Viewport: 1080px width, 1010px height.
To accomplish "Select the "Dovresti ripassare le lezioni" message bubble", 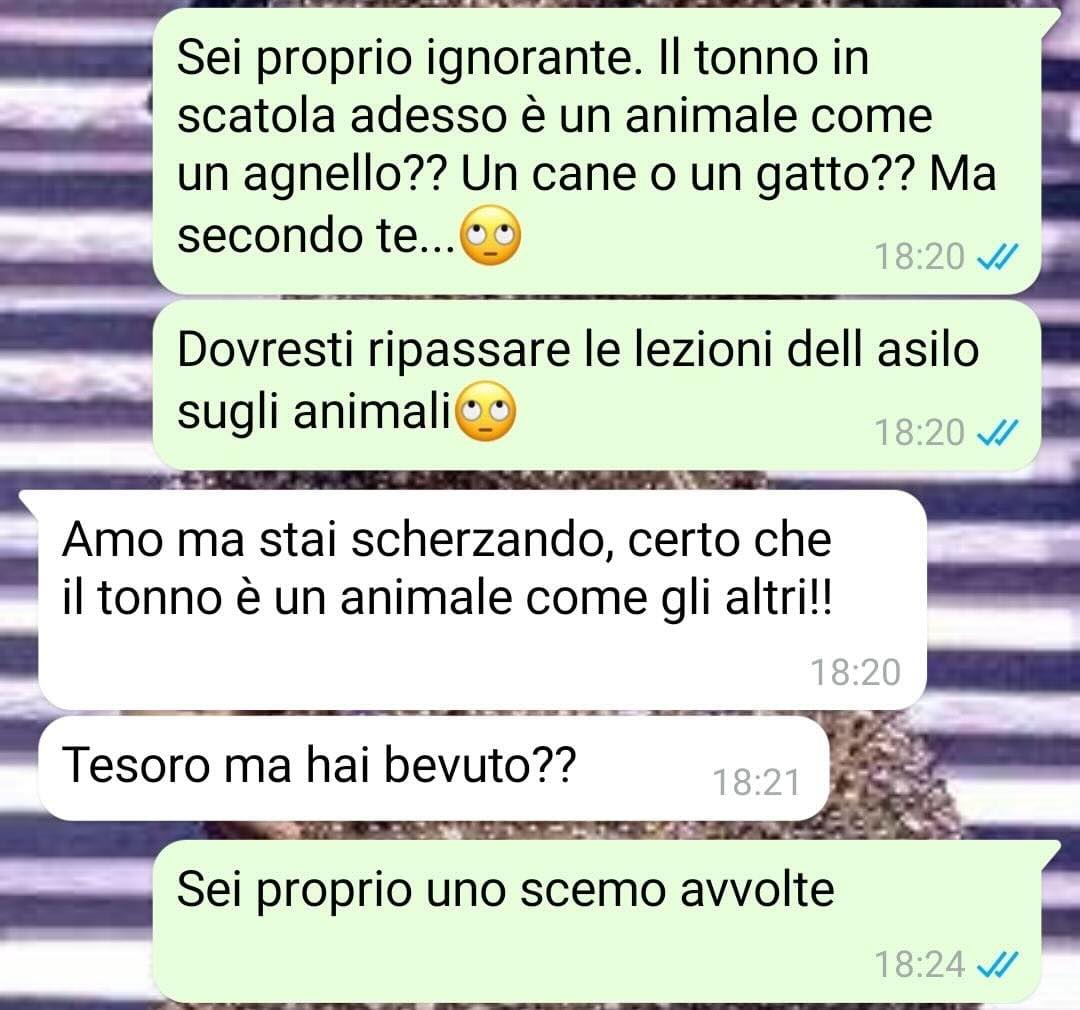I will pyautogui.click(x=596, y=386).
